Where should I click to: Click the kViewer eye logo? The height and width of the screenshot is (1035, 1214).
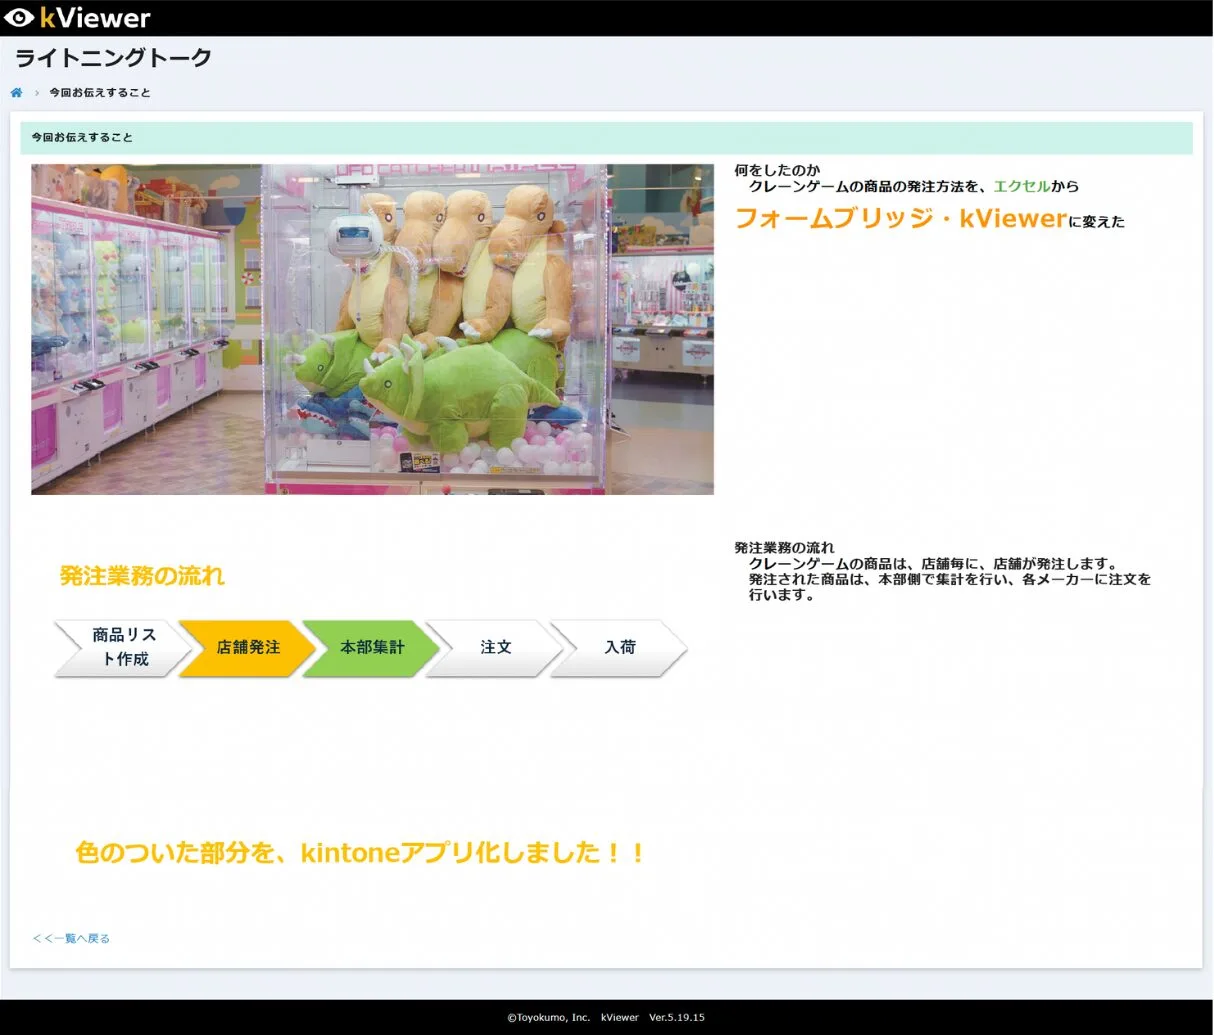coord(17,17)
